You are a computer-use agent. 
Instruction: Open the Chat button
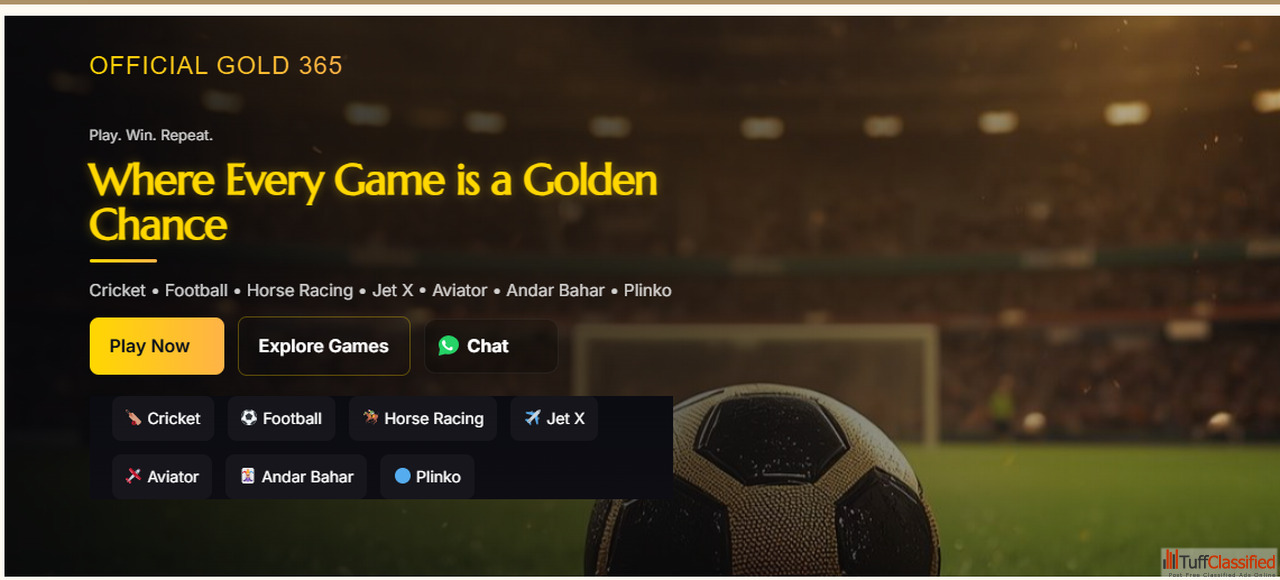coord(491,346)
